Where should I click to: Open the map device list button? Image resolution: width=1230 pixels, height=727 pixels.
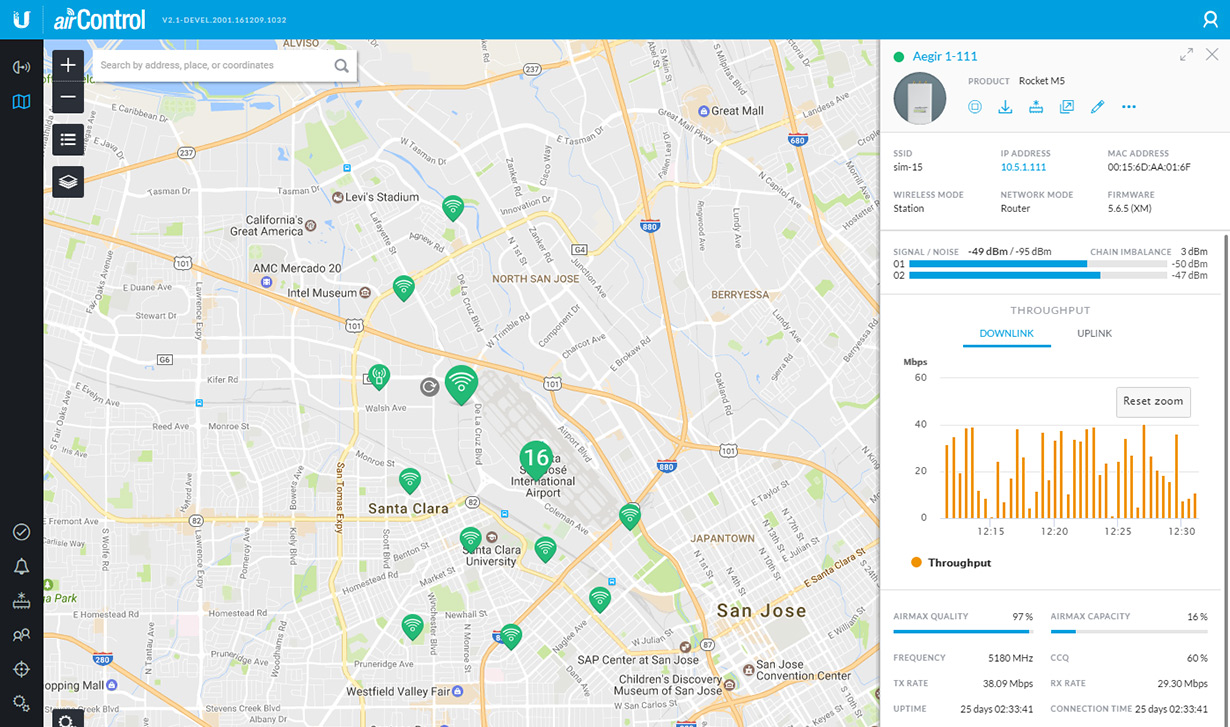pos(68,139)
